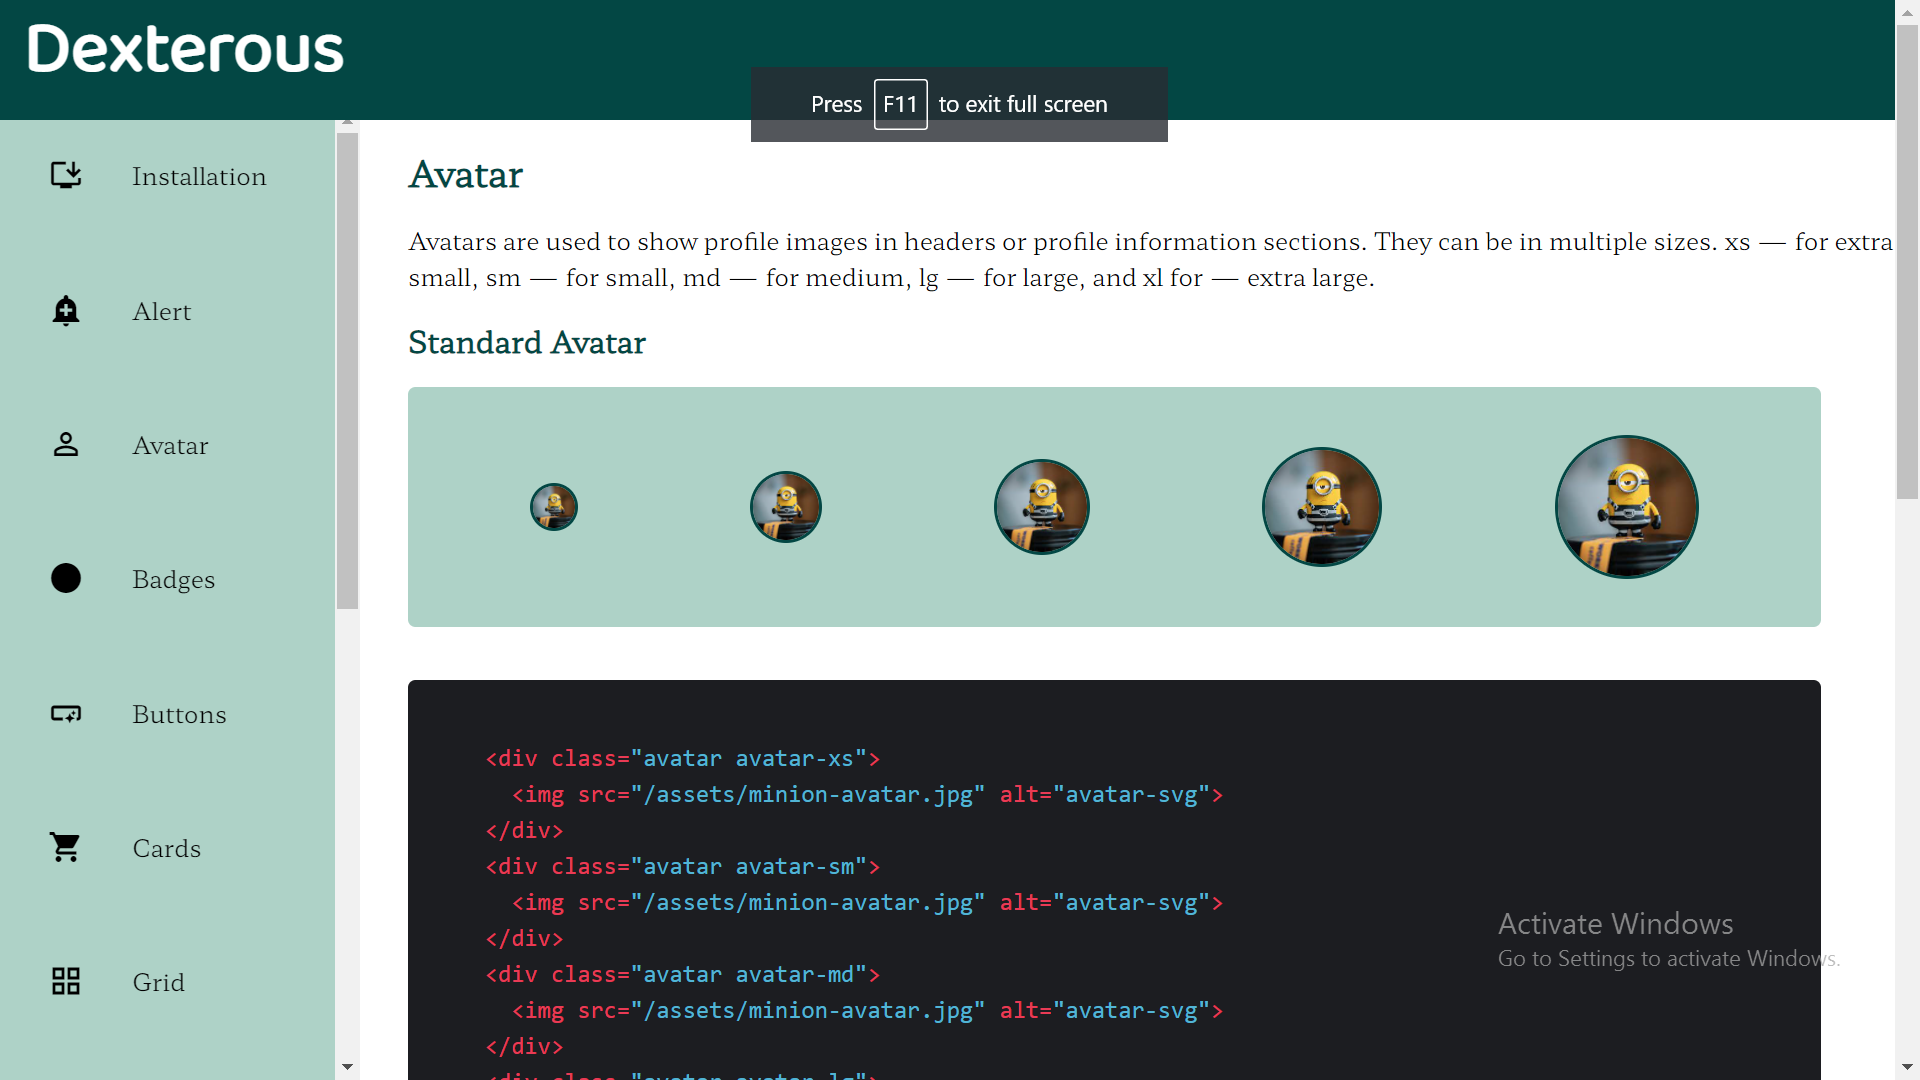Image resolution: width=1920 pixels, height=1080 pixels.
Task: Click the Cards shopping cart icon
Action: (x=65, y=847)
